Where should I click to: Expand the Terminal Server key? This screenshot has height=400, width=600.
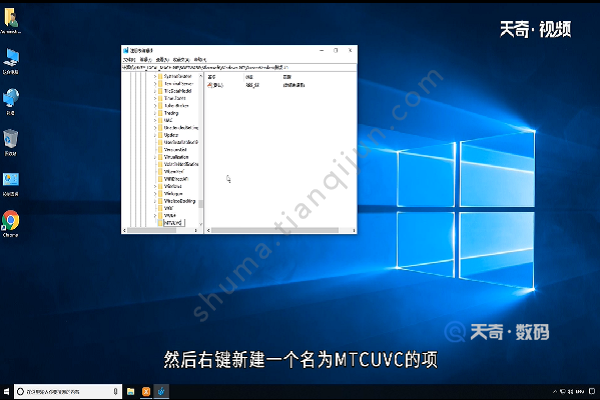(x=155, y=84)
